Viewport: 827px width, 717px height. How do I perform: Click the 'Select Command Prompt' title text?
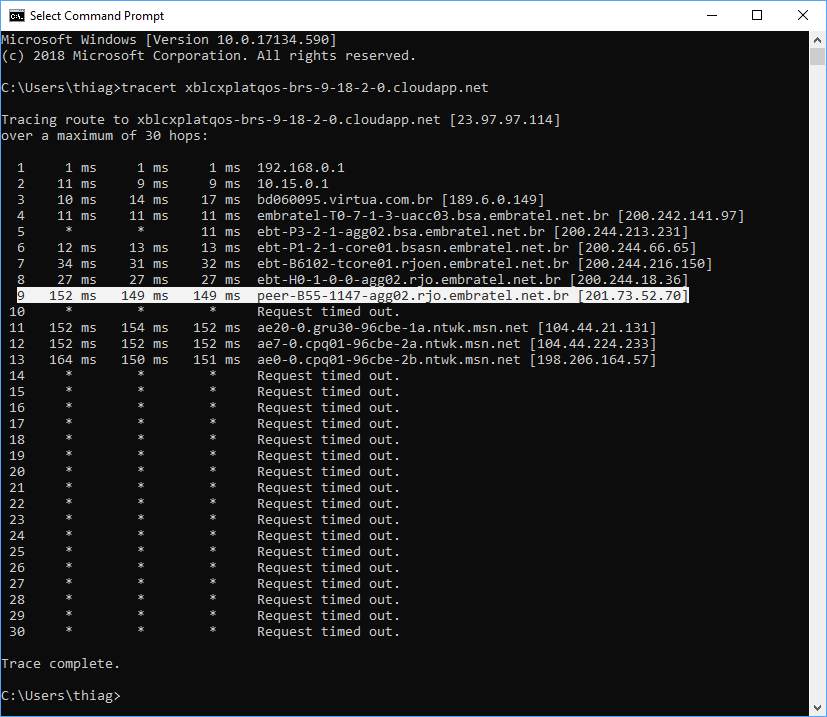pos(97,16)
